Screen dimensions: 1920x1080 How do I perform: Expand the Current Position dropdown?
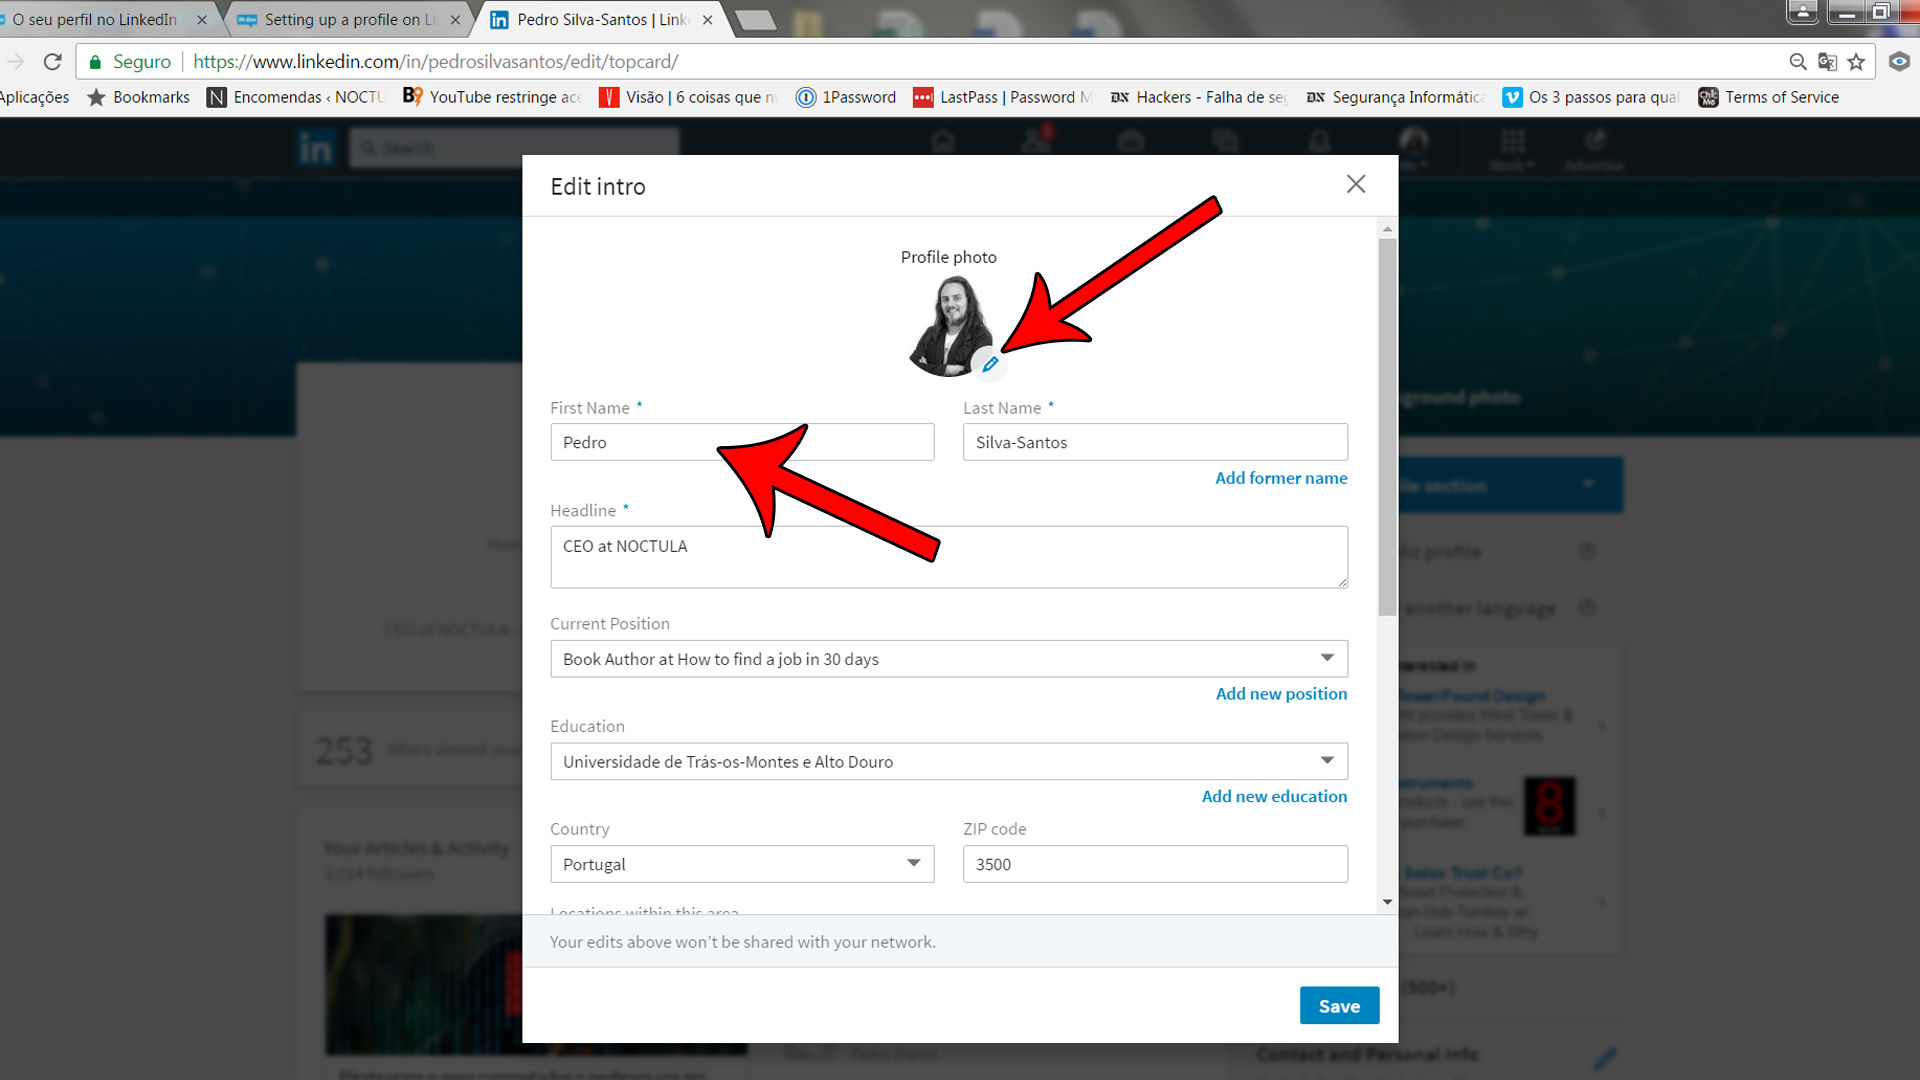click(x=949, y=659)
